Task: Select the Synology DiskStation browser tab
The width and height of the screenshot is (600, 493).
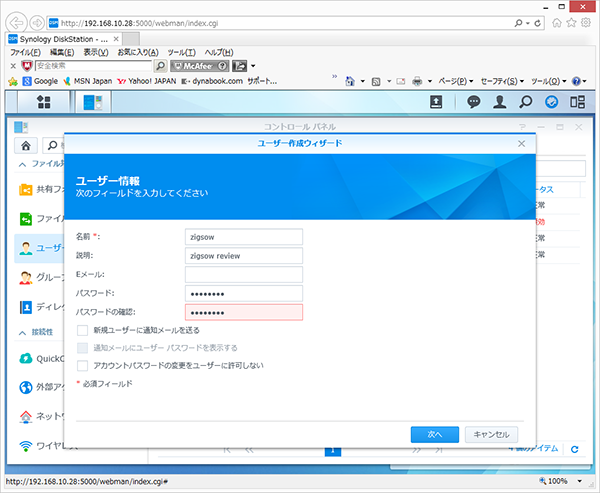Action: pyautogui.click(x=64, y=39)
